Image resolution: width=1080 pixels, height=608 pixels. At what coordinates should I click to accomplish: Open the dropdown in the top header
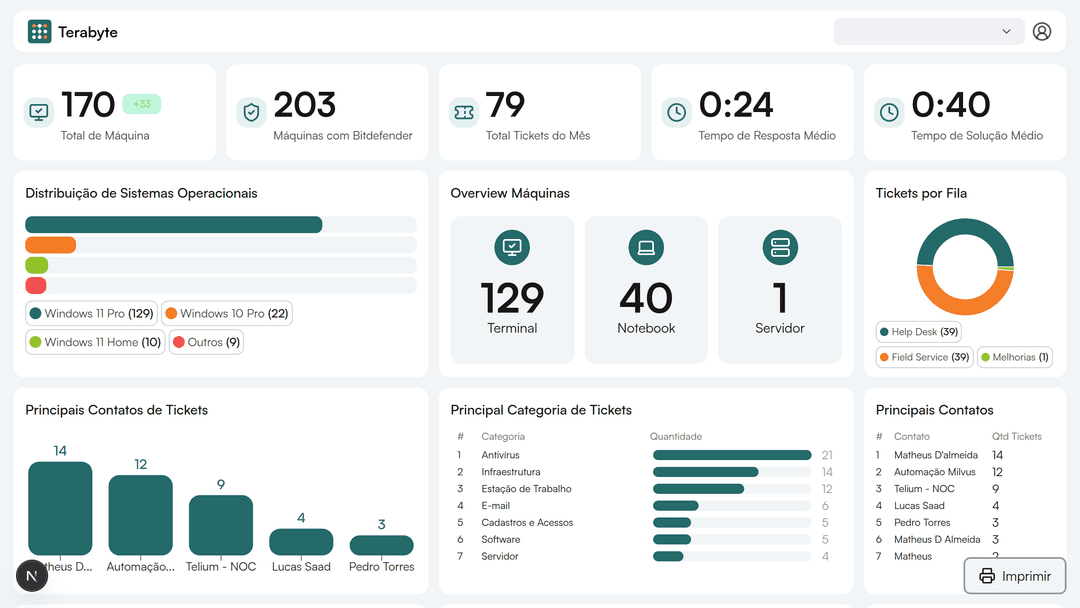[928, 32]
